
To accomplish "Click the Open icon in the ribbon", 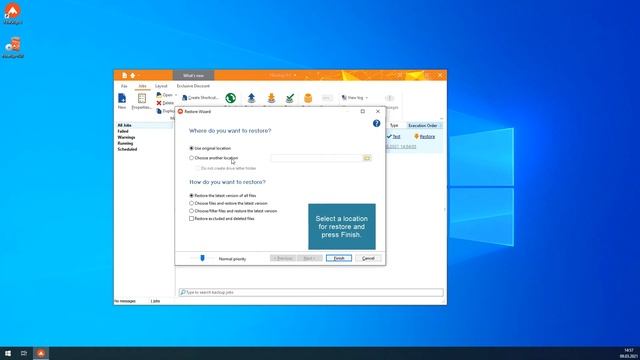I will [x=159, y=95].
